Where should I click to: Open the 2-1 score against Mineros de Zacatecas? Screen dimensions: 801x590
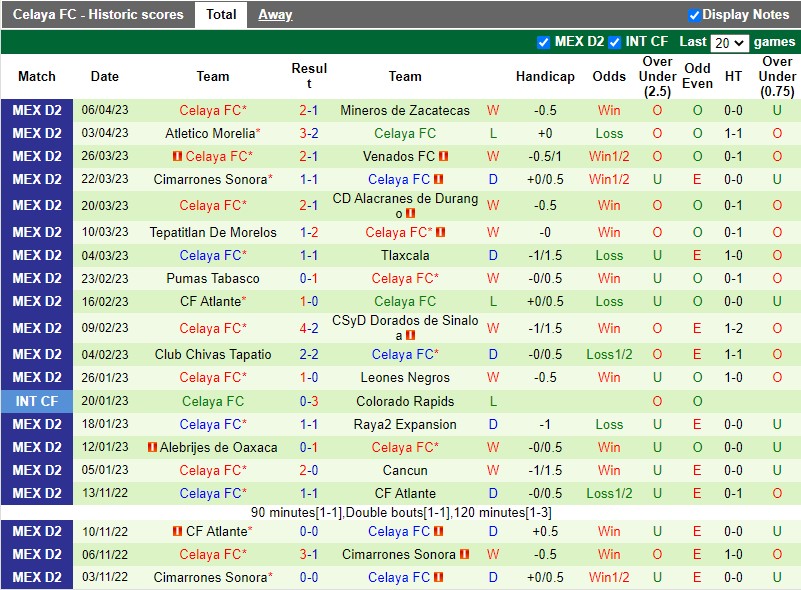(x=309, y=110)
